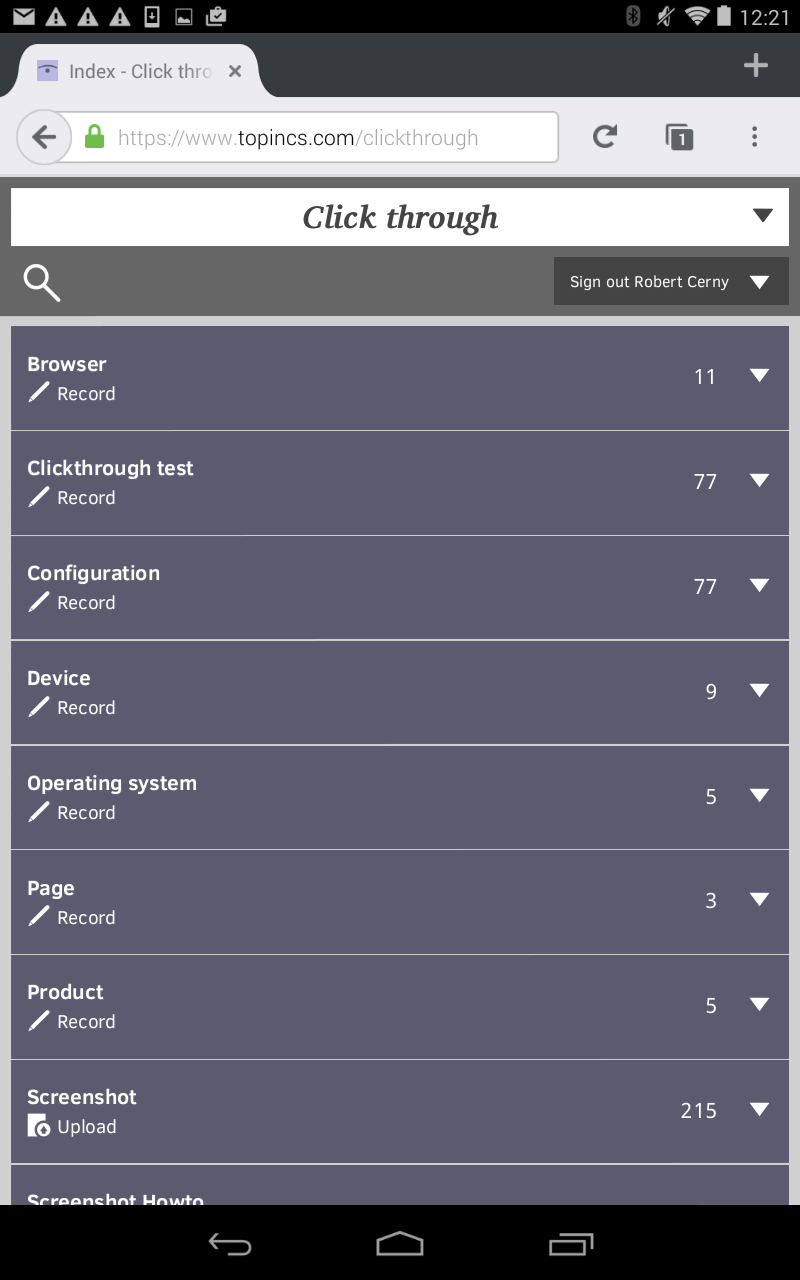The width and height of the screenshot is (800, 1280).
Task: Click the Upload icon under Screenshot
Action: [x=39, y=1126]
